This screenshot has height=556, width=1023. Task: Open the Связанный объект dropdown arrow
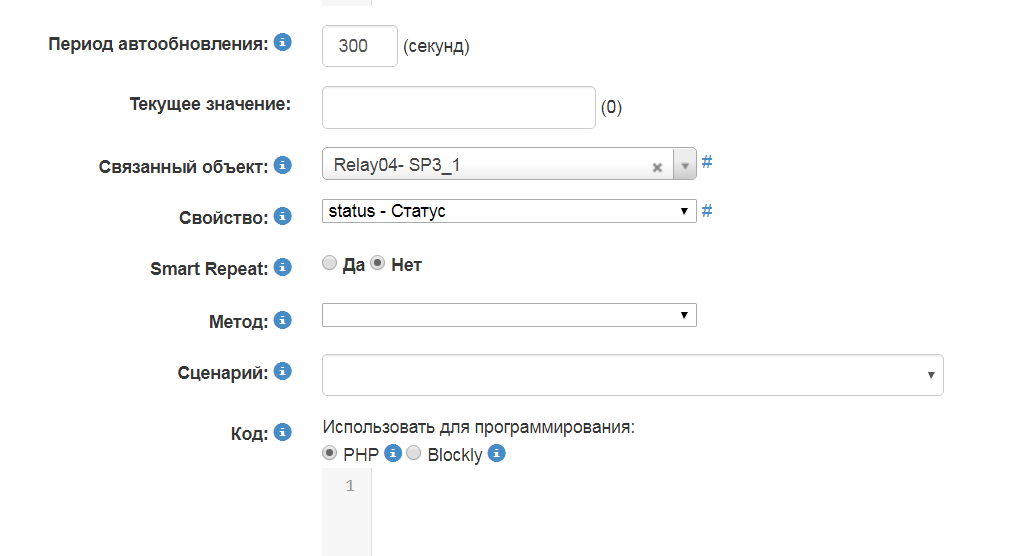coord(685,165)
